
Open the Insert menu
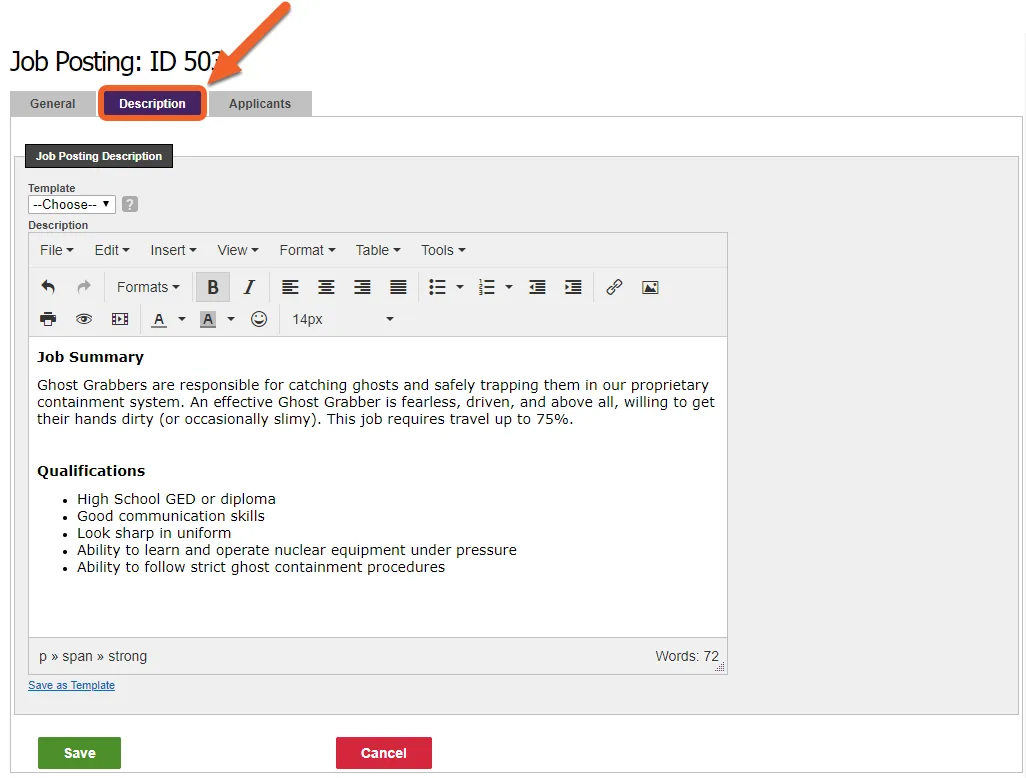click(x=173, y=250)
